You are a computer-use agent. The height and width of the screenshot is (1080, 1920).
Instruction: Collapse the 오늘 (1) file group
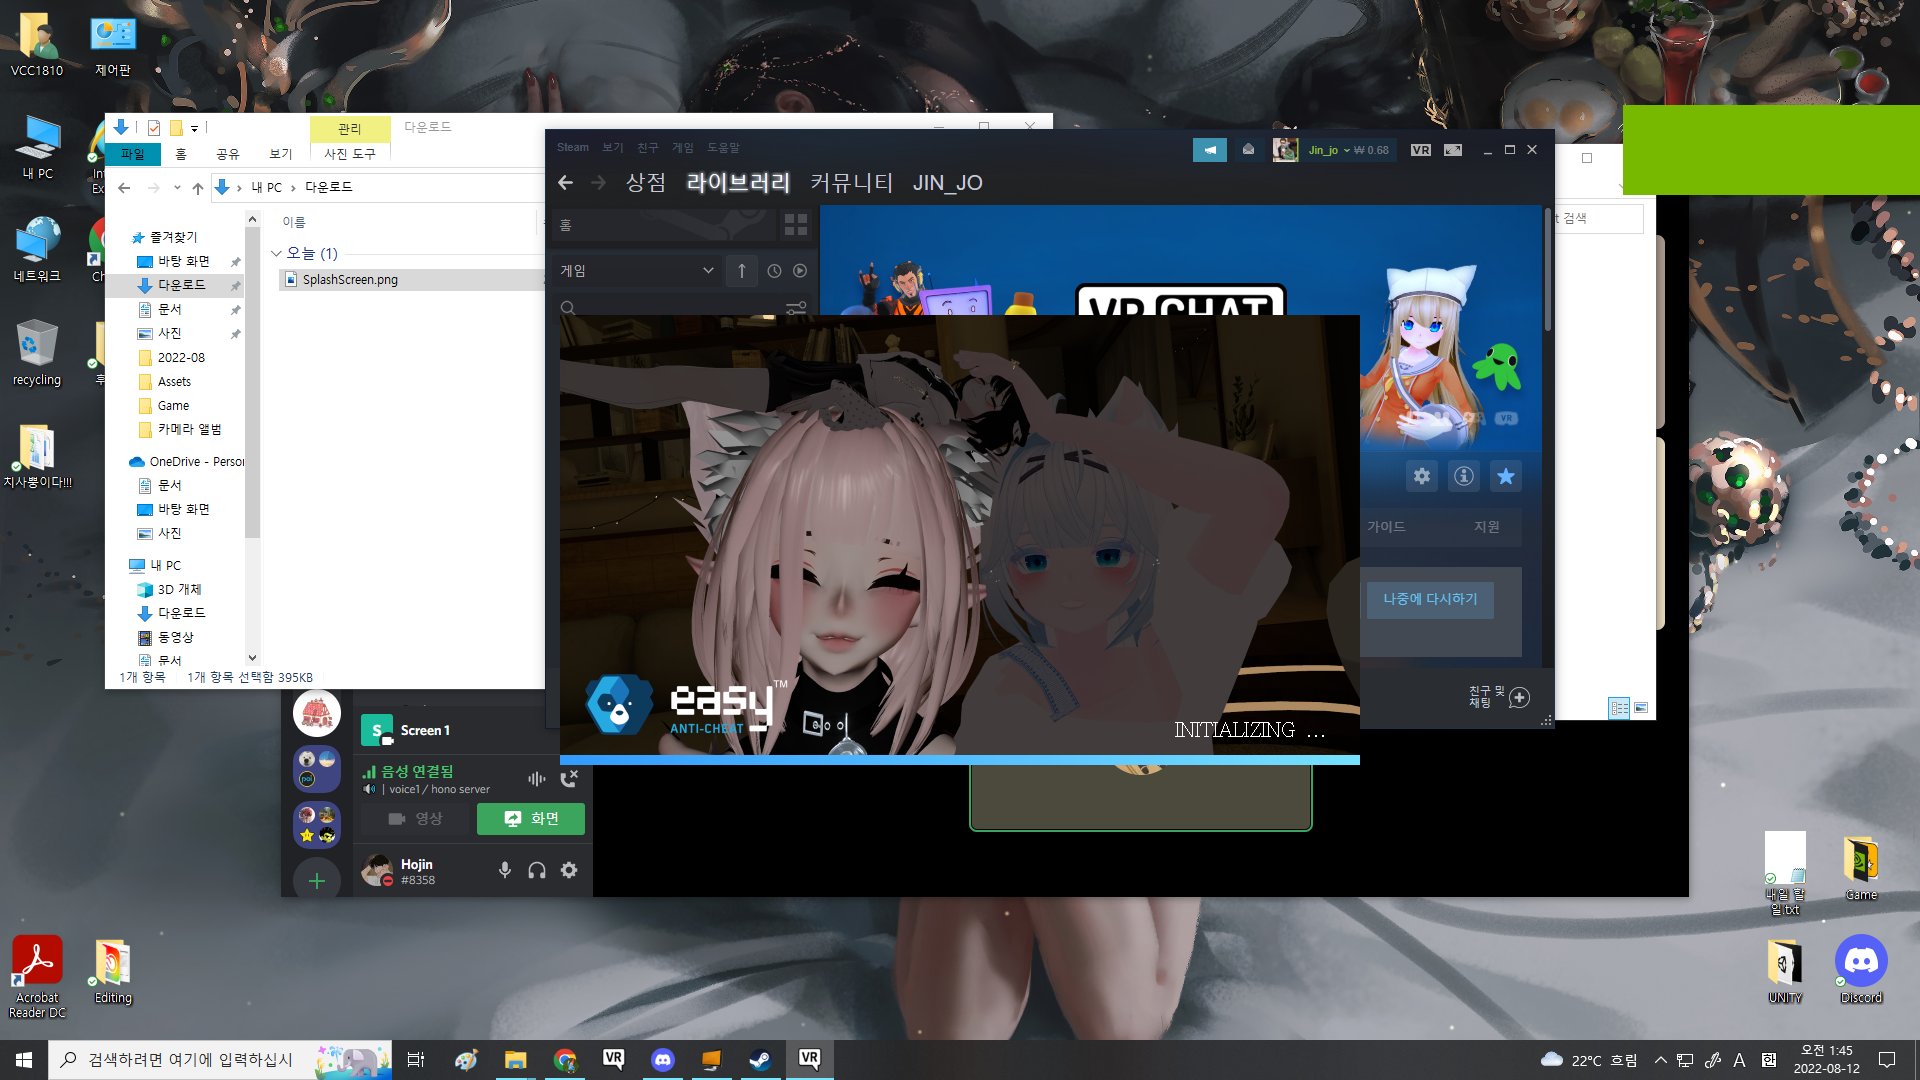pos(277,254)
